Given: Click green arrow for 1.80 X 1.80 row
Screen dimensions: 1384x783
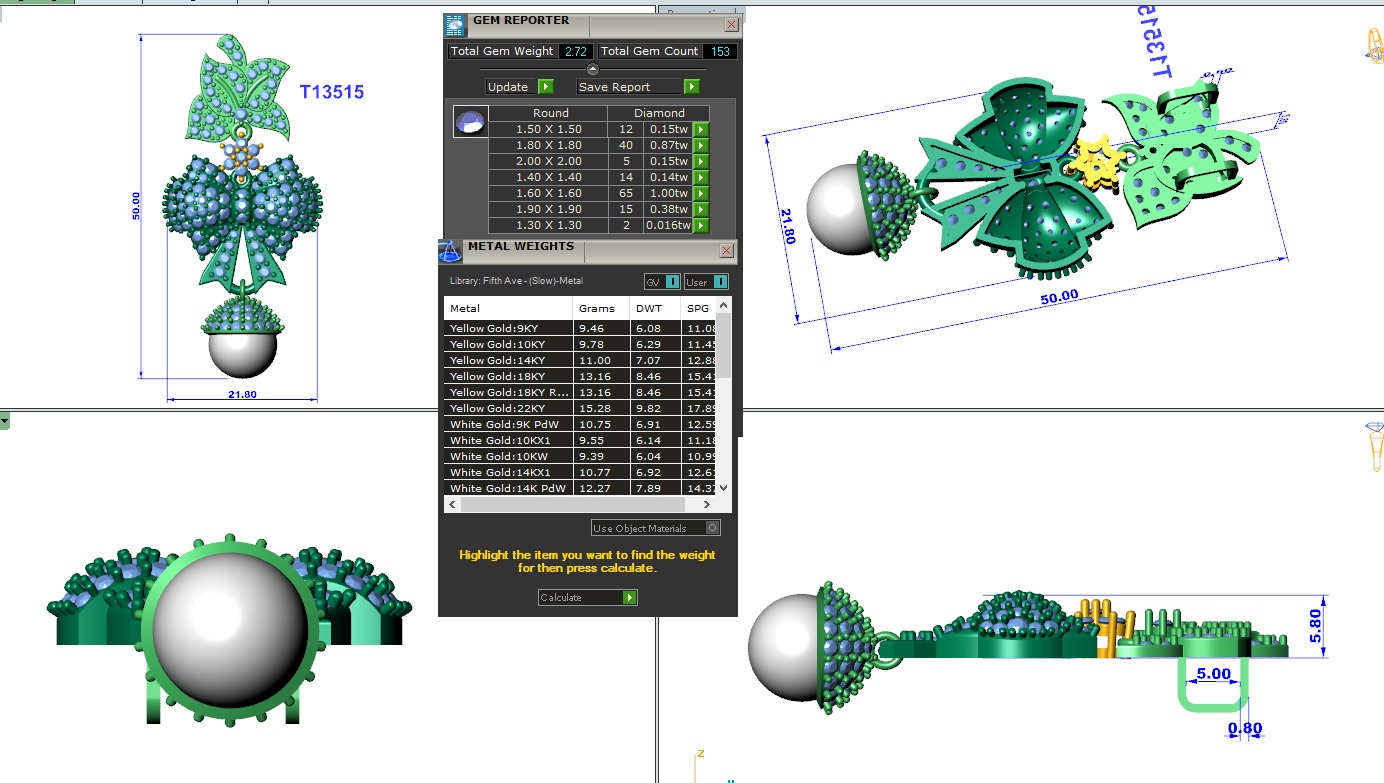Looking at the screenshot, I should coord(701,145).
